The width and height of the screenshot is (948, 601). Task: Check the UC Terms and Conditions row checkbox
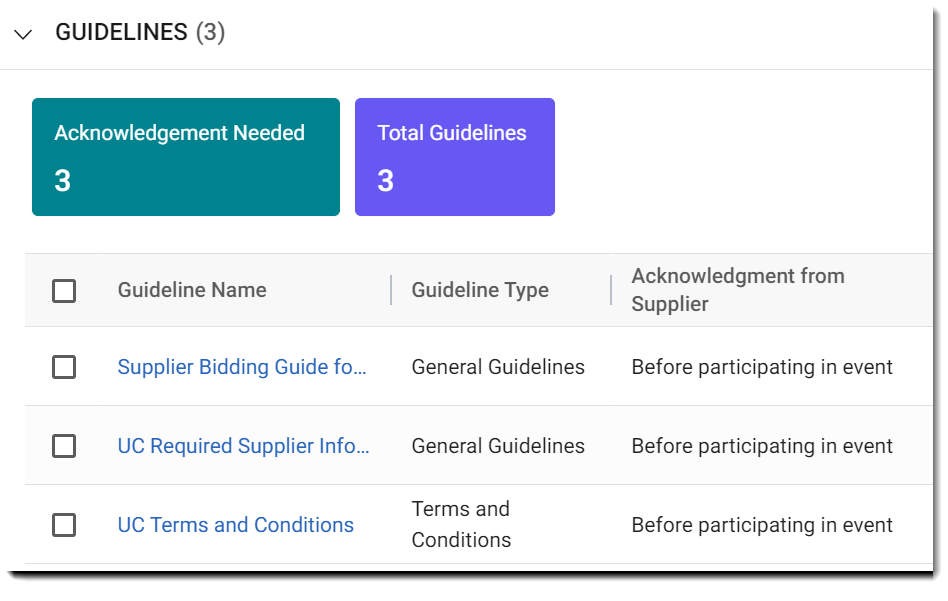coord(64,525)
